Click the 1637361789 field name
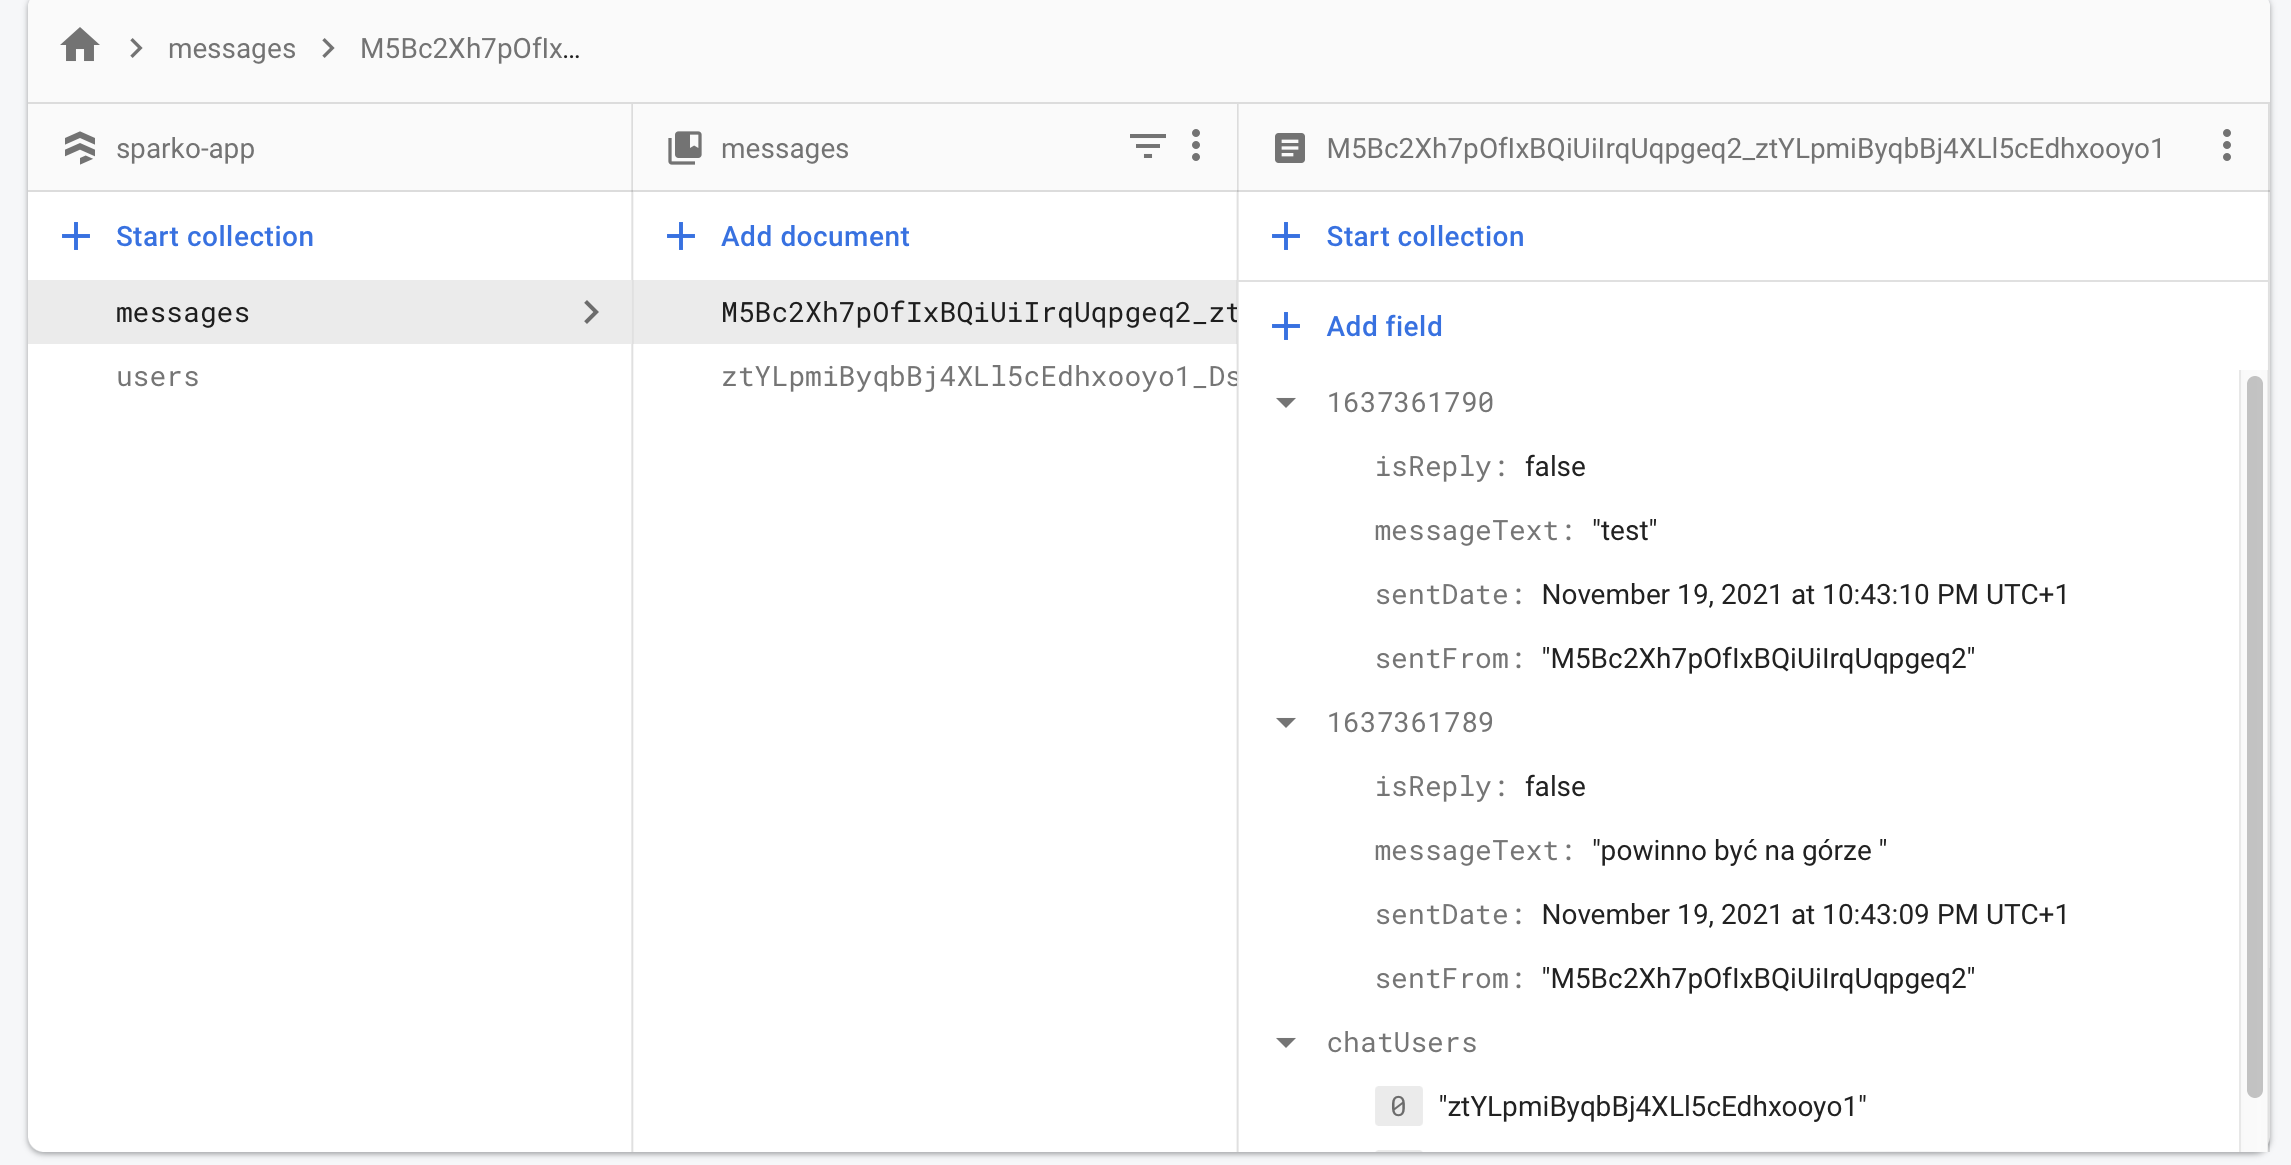Viewport: 2291px width, 1165px height. [1410, 722]
